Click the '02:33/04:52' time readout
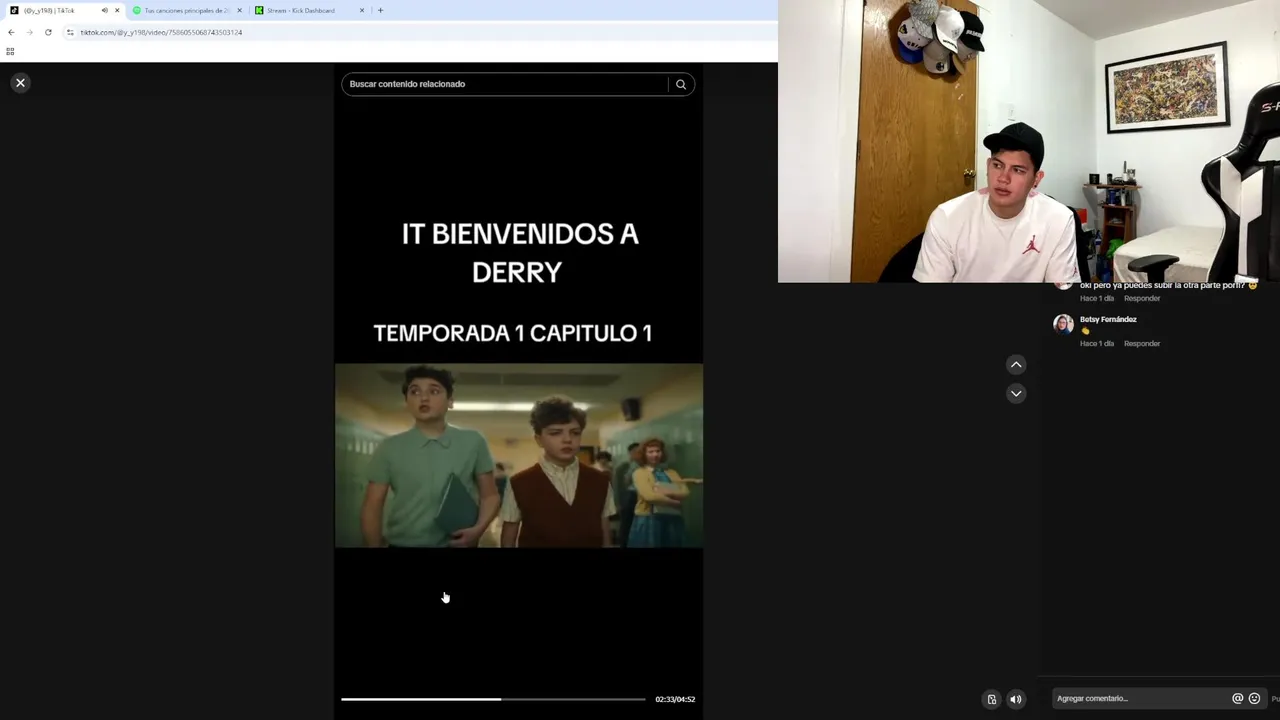The width and height of the screenshot is (1280, 720). pos(675,699)
